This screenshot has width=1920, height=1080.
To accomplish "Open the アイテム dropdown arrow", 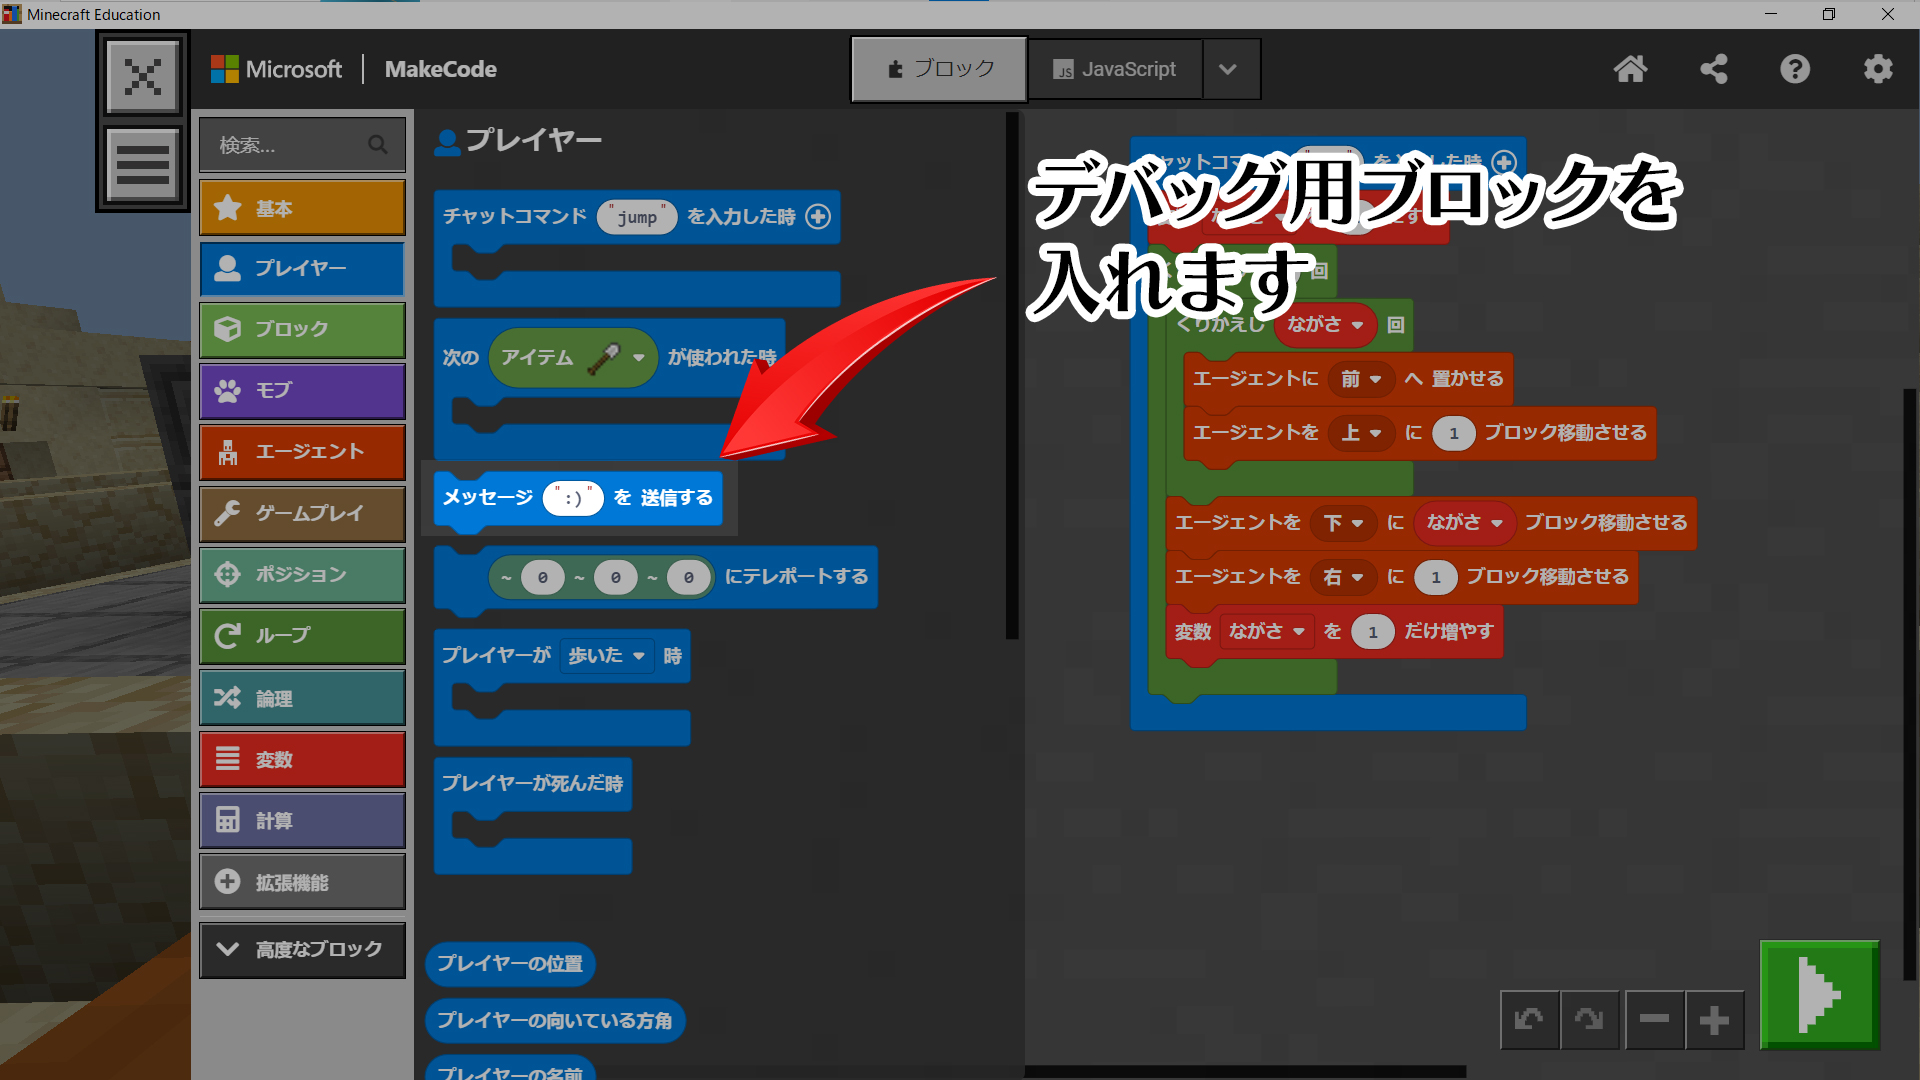I will (x=639, y=357).
